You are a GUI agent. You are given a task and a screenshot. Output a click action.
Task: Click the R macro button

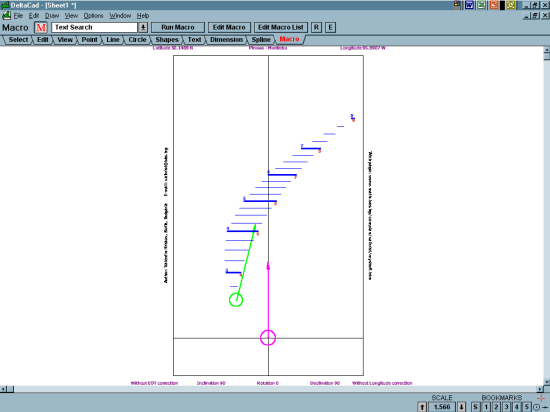tap(316, 27)
